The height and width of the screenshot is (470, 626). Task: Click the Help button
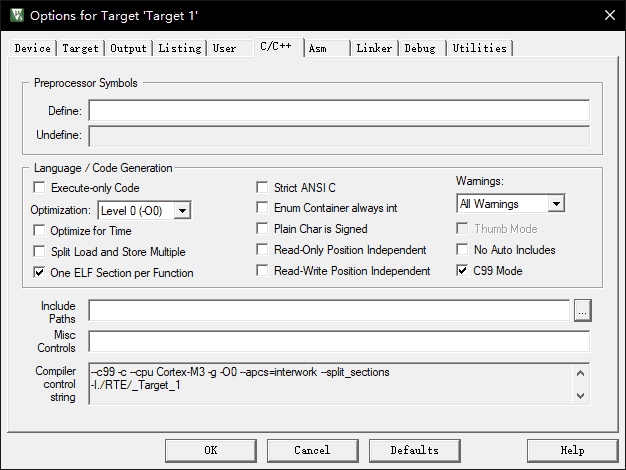pyautogui.click(x=572, y=450)
